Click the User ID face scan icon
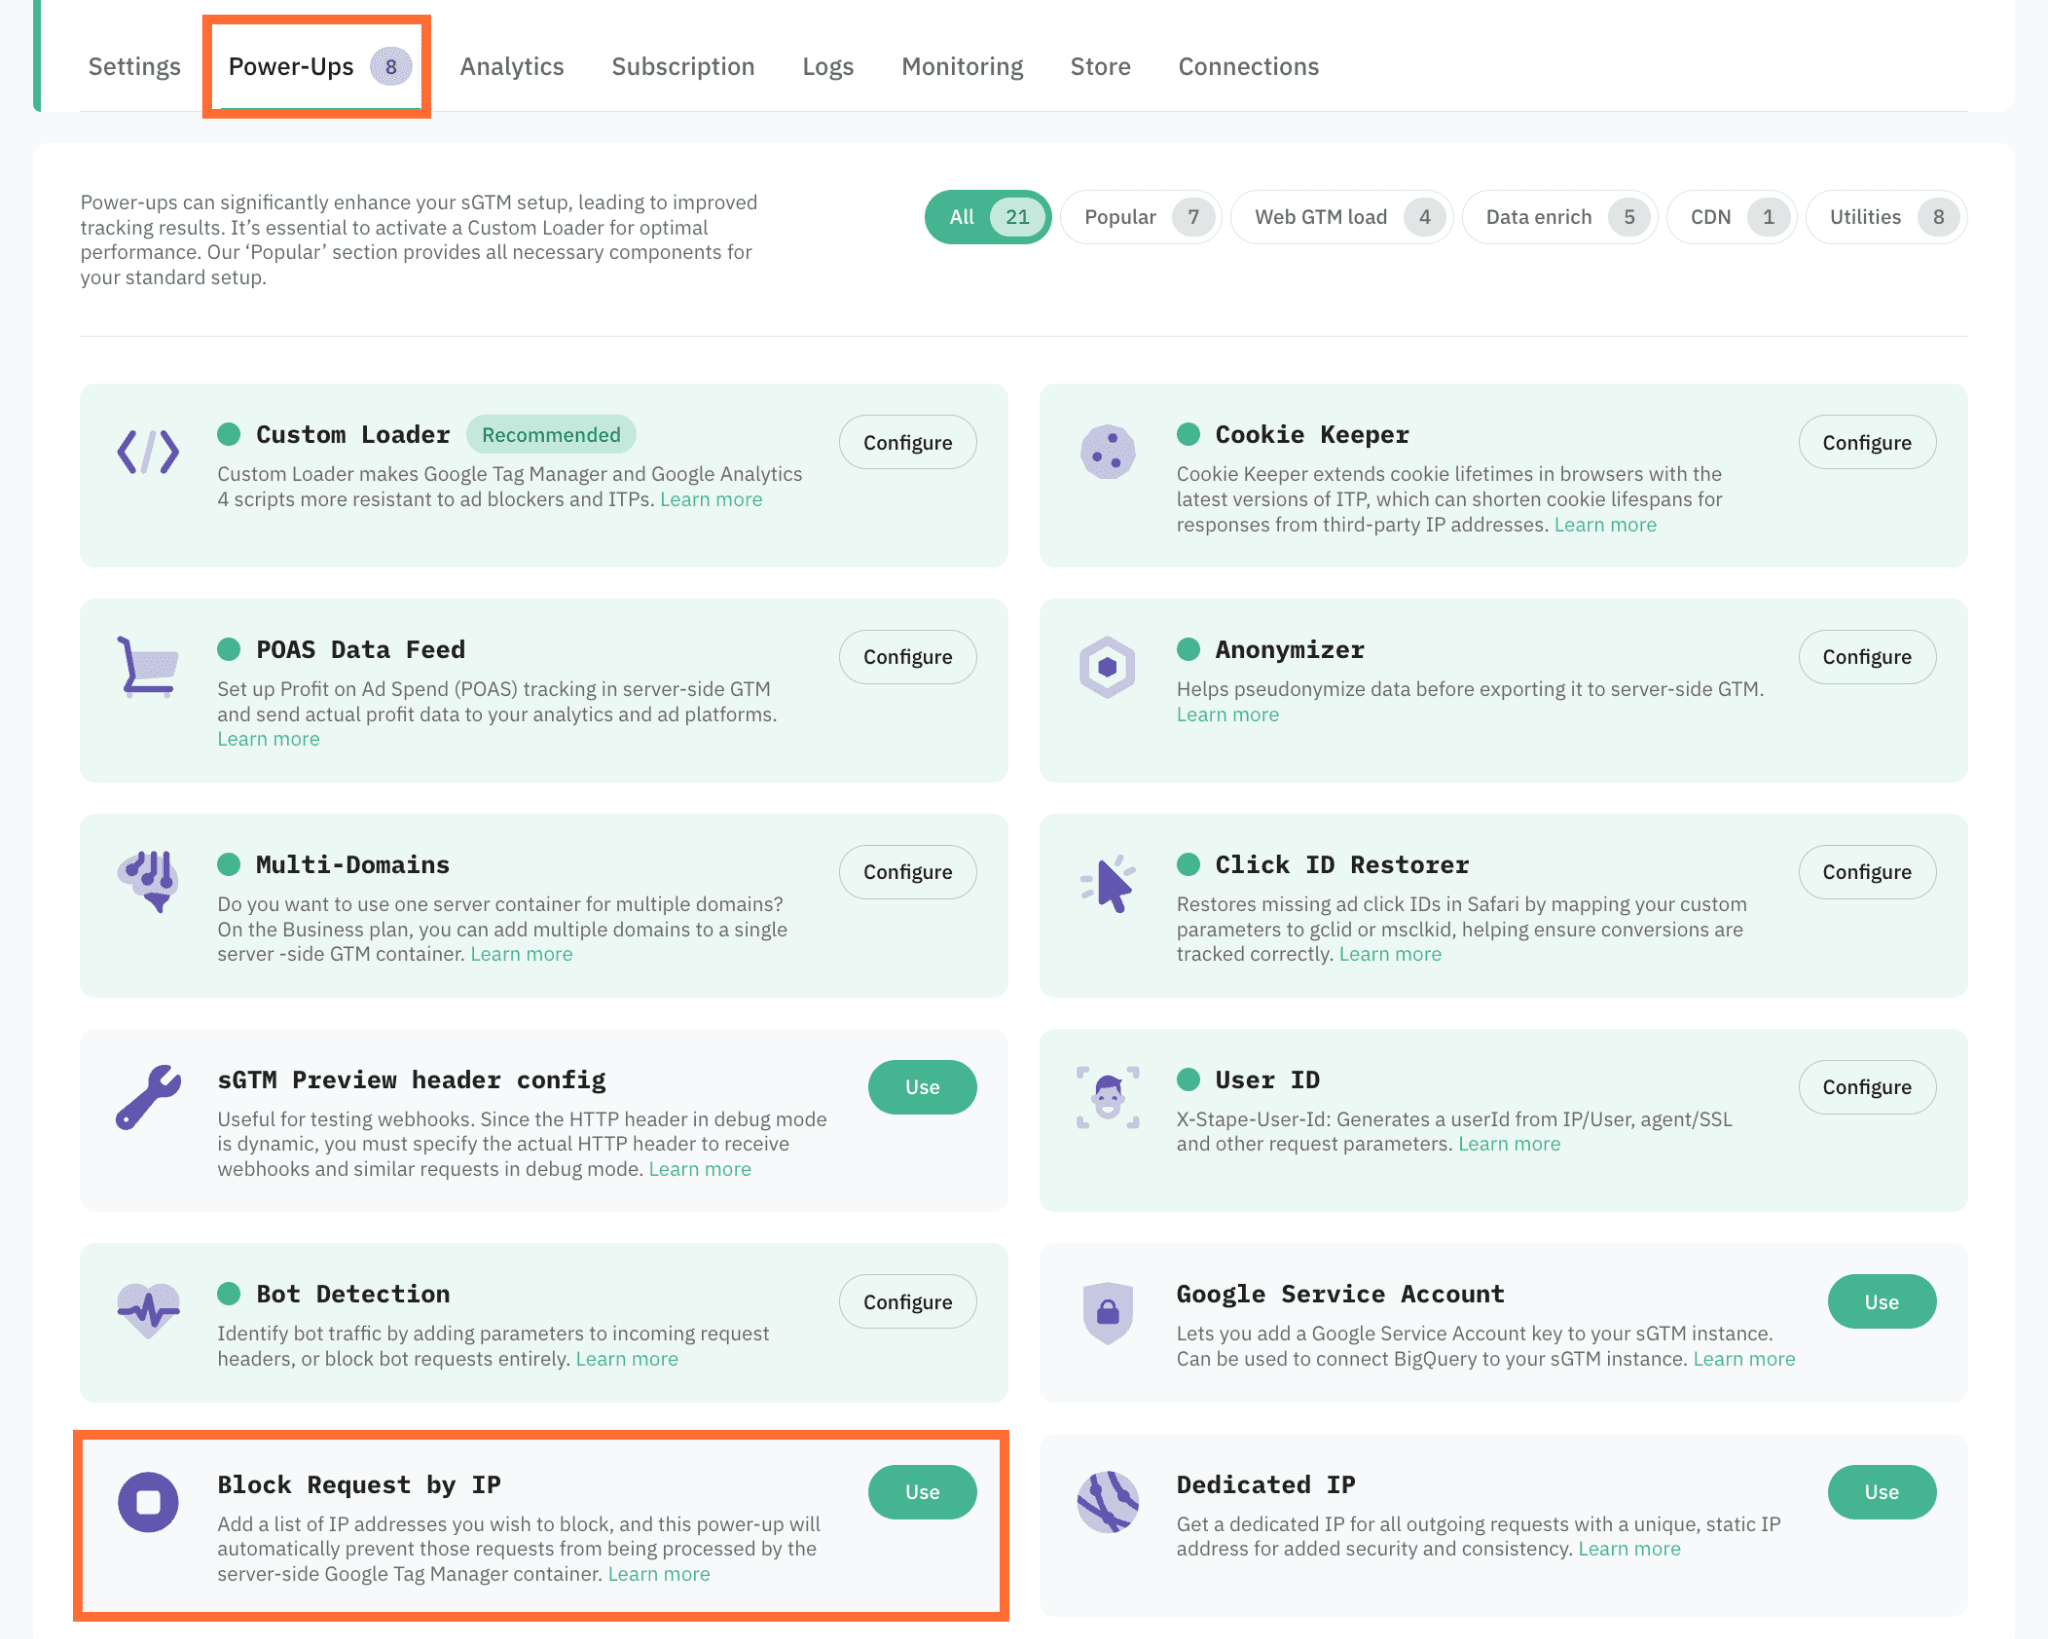The width and height of the screenshot is (2048, 1639). coord(1107,1097)
